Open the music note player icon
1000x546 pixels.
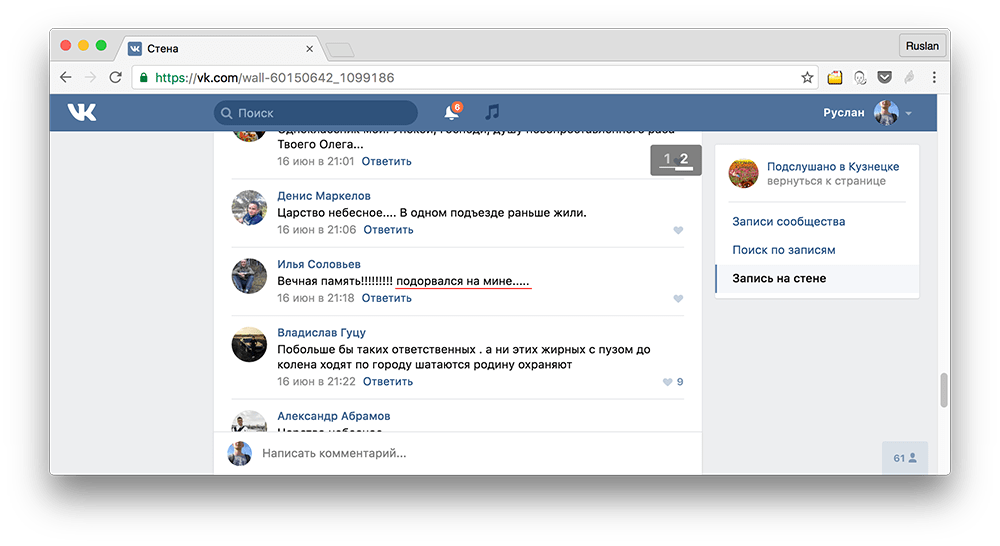[x=492, y=112]
